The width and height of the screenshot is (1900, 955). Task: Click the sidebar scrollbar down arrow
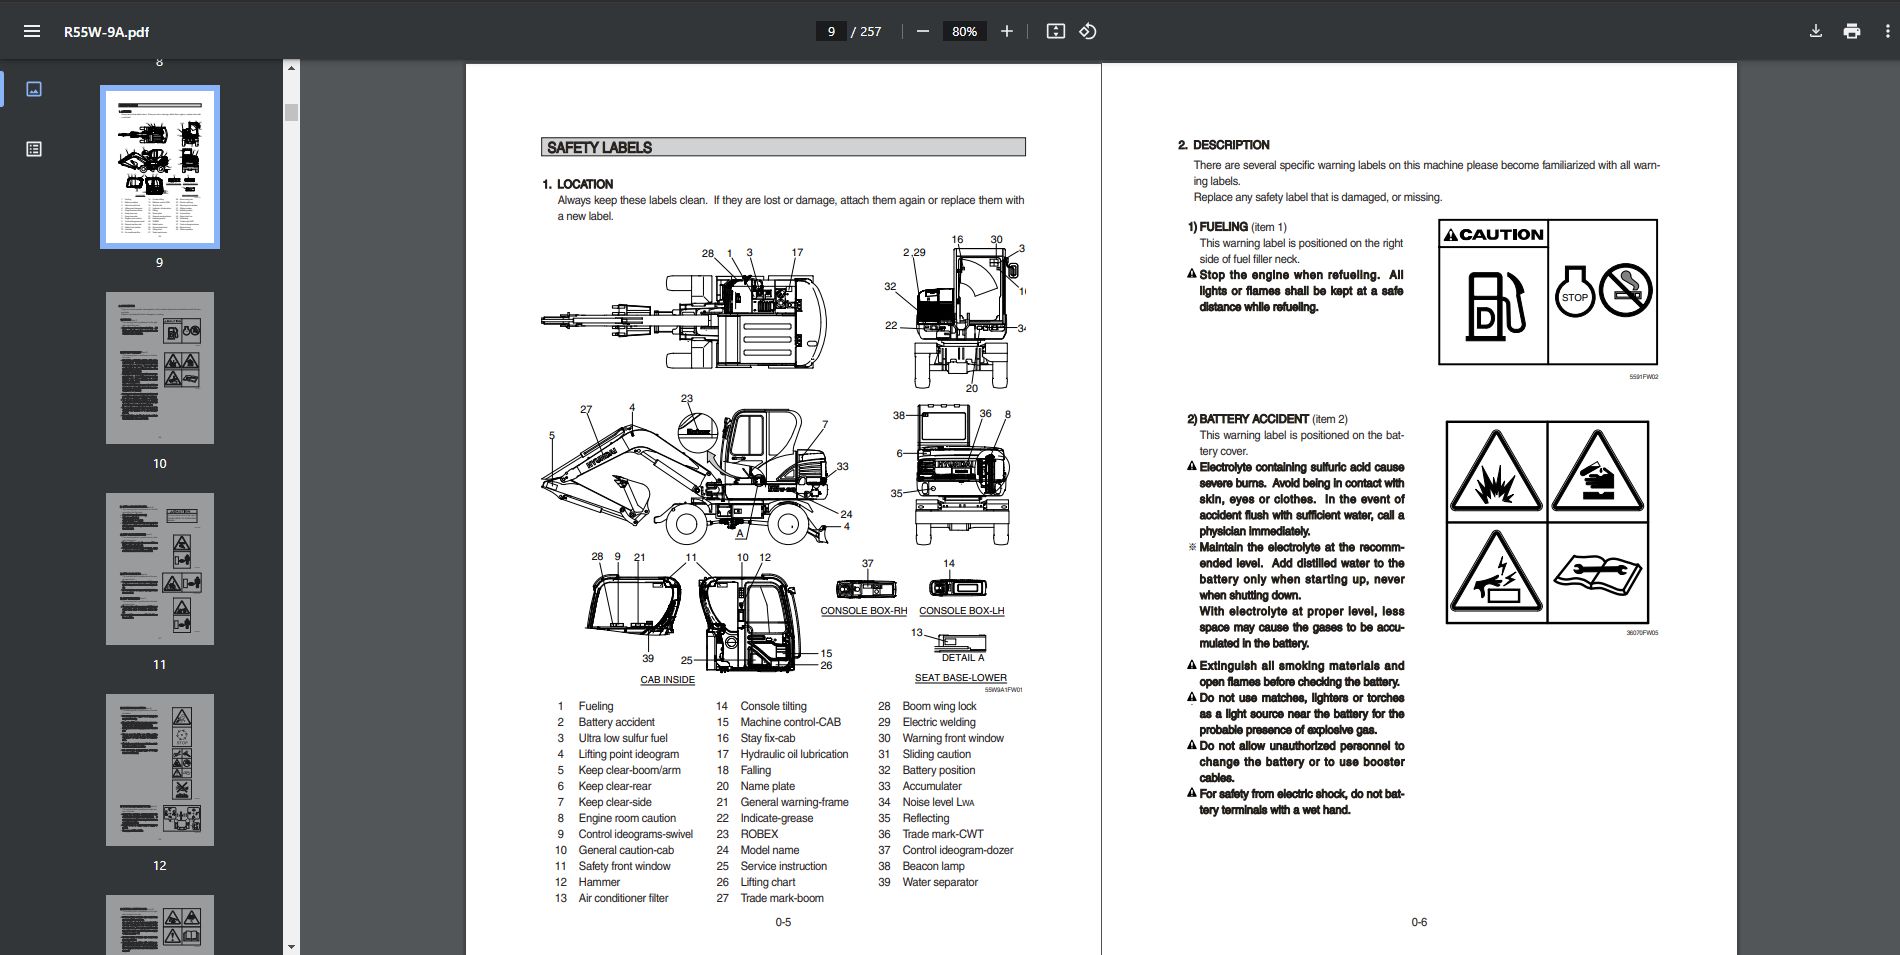pyautogui.click(x=291, y=946)
